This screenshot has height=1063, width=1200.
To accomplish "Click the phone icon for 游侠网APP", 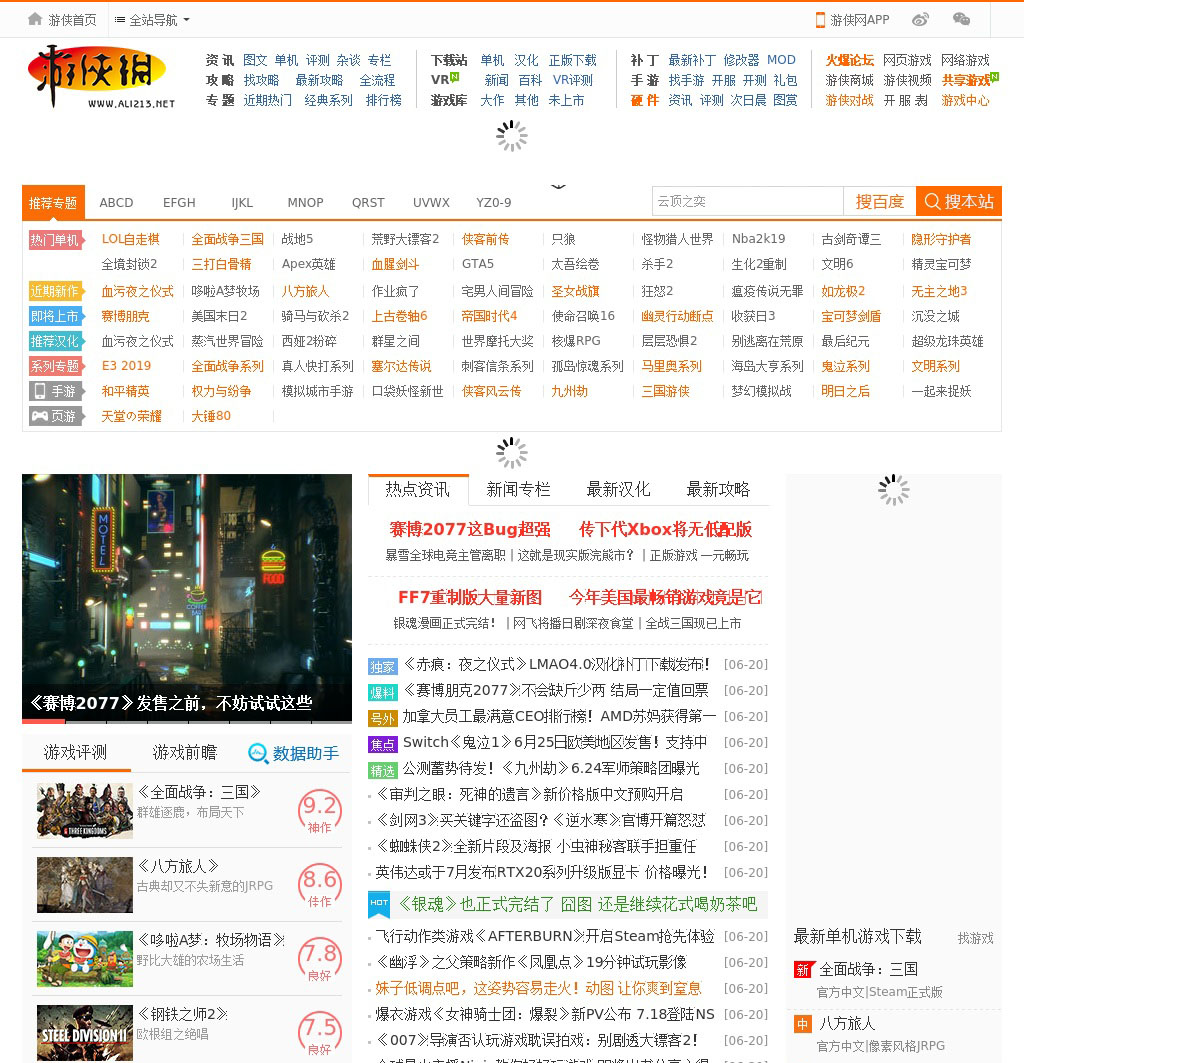I will 820,20.
